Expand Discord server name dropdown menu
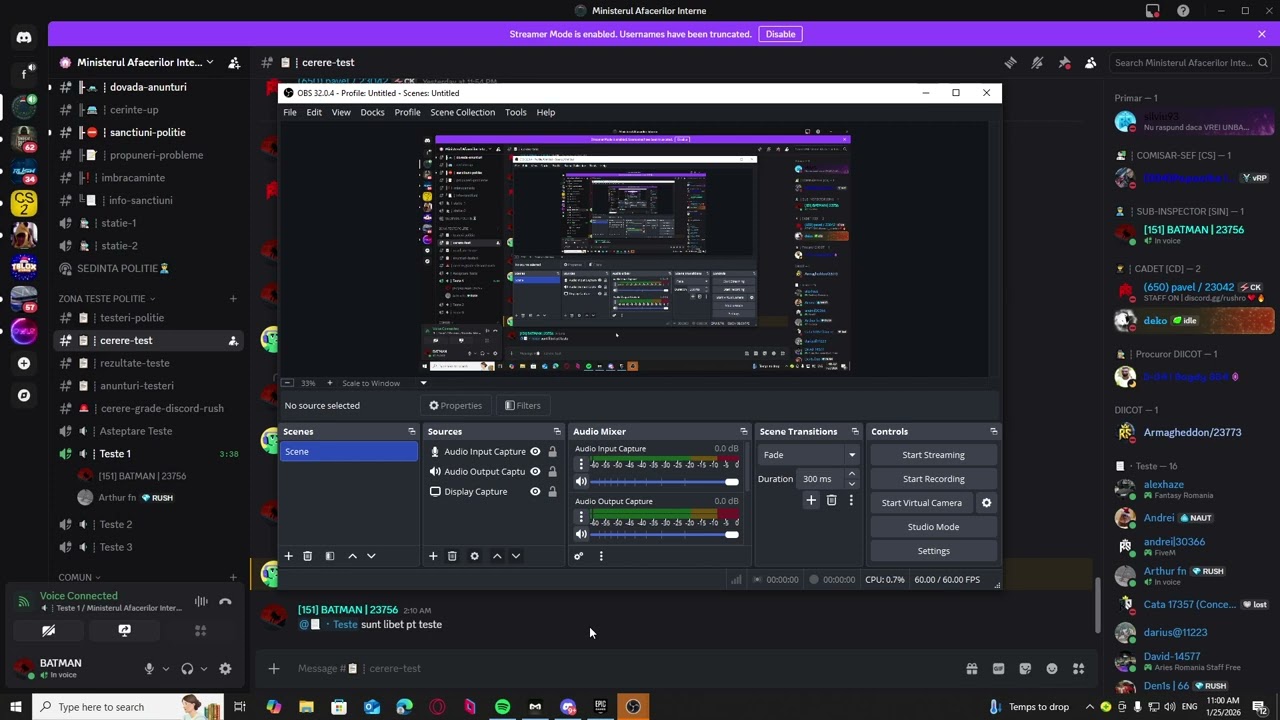This screenshot has width=1280, height=720. point(209,62)
